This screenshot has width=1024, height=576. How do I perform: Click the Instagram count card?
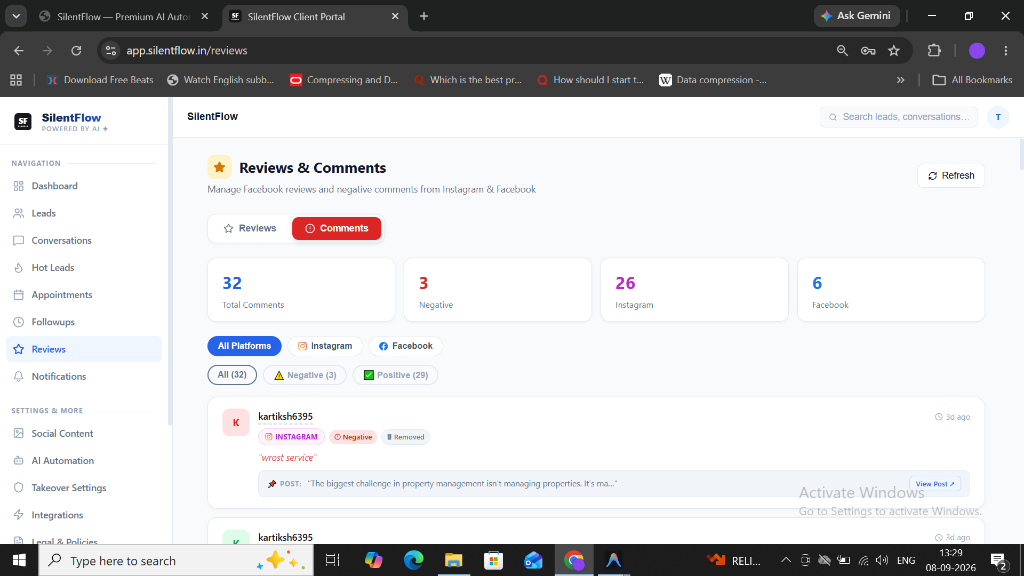click(694, 289)
